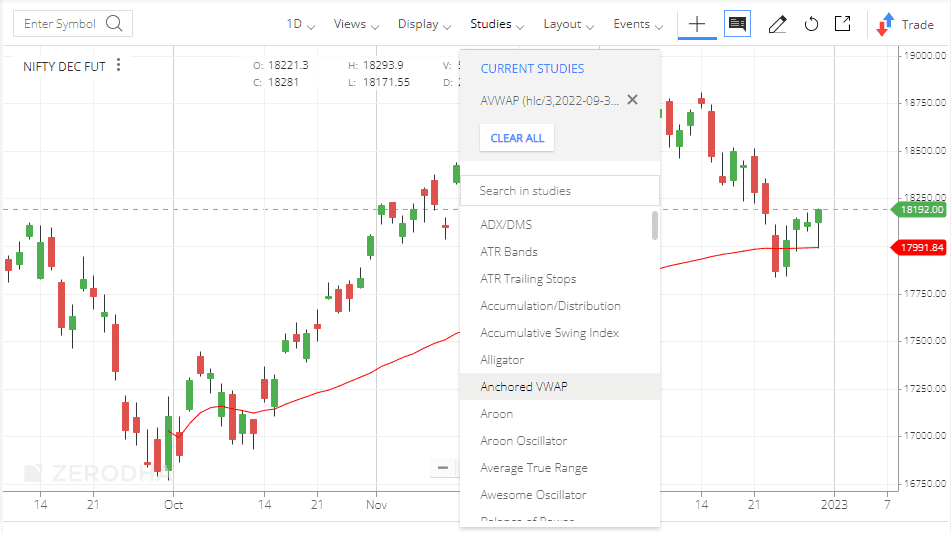Screen dimensions: 951x534
Task: Open the Display dropdown
Action: tap(424, 24)
